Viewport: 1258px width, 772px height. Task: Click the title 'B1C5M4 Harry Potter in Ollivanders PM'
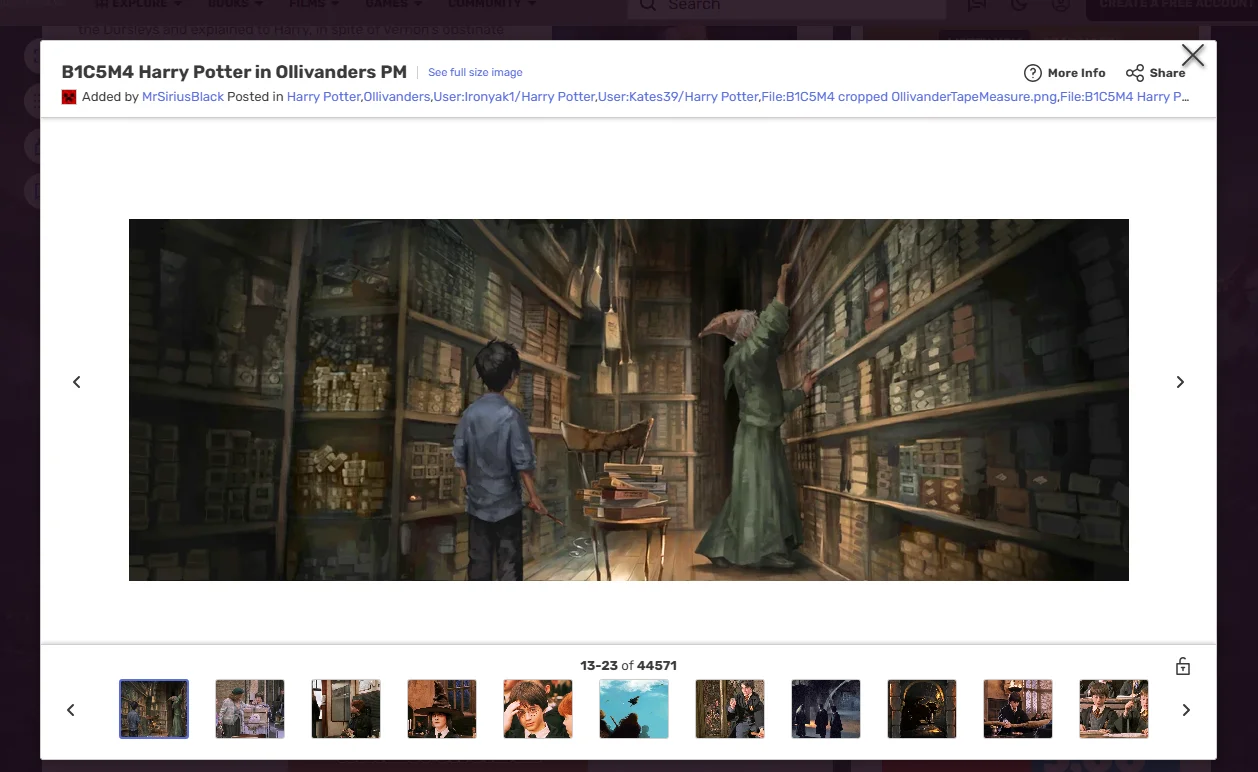coord(234,72)
